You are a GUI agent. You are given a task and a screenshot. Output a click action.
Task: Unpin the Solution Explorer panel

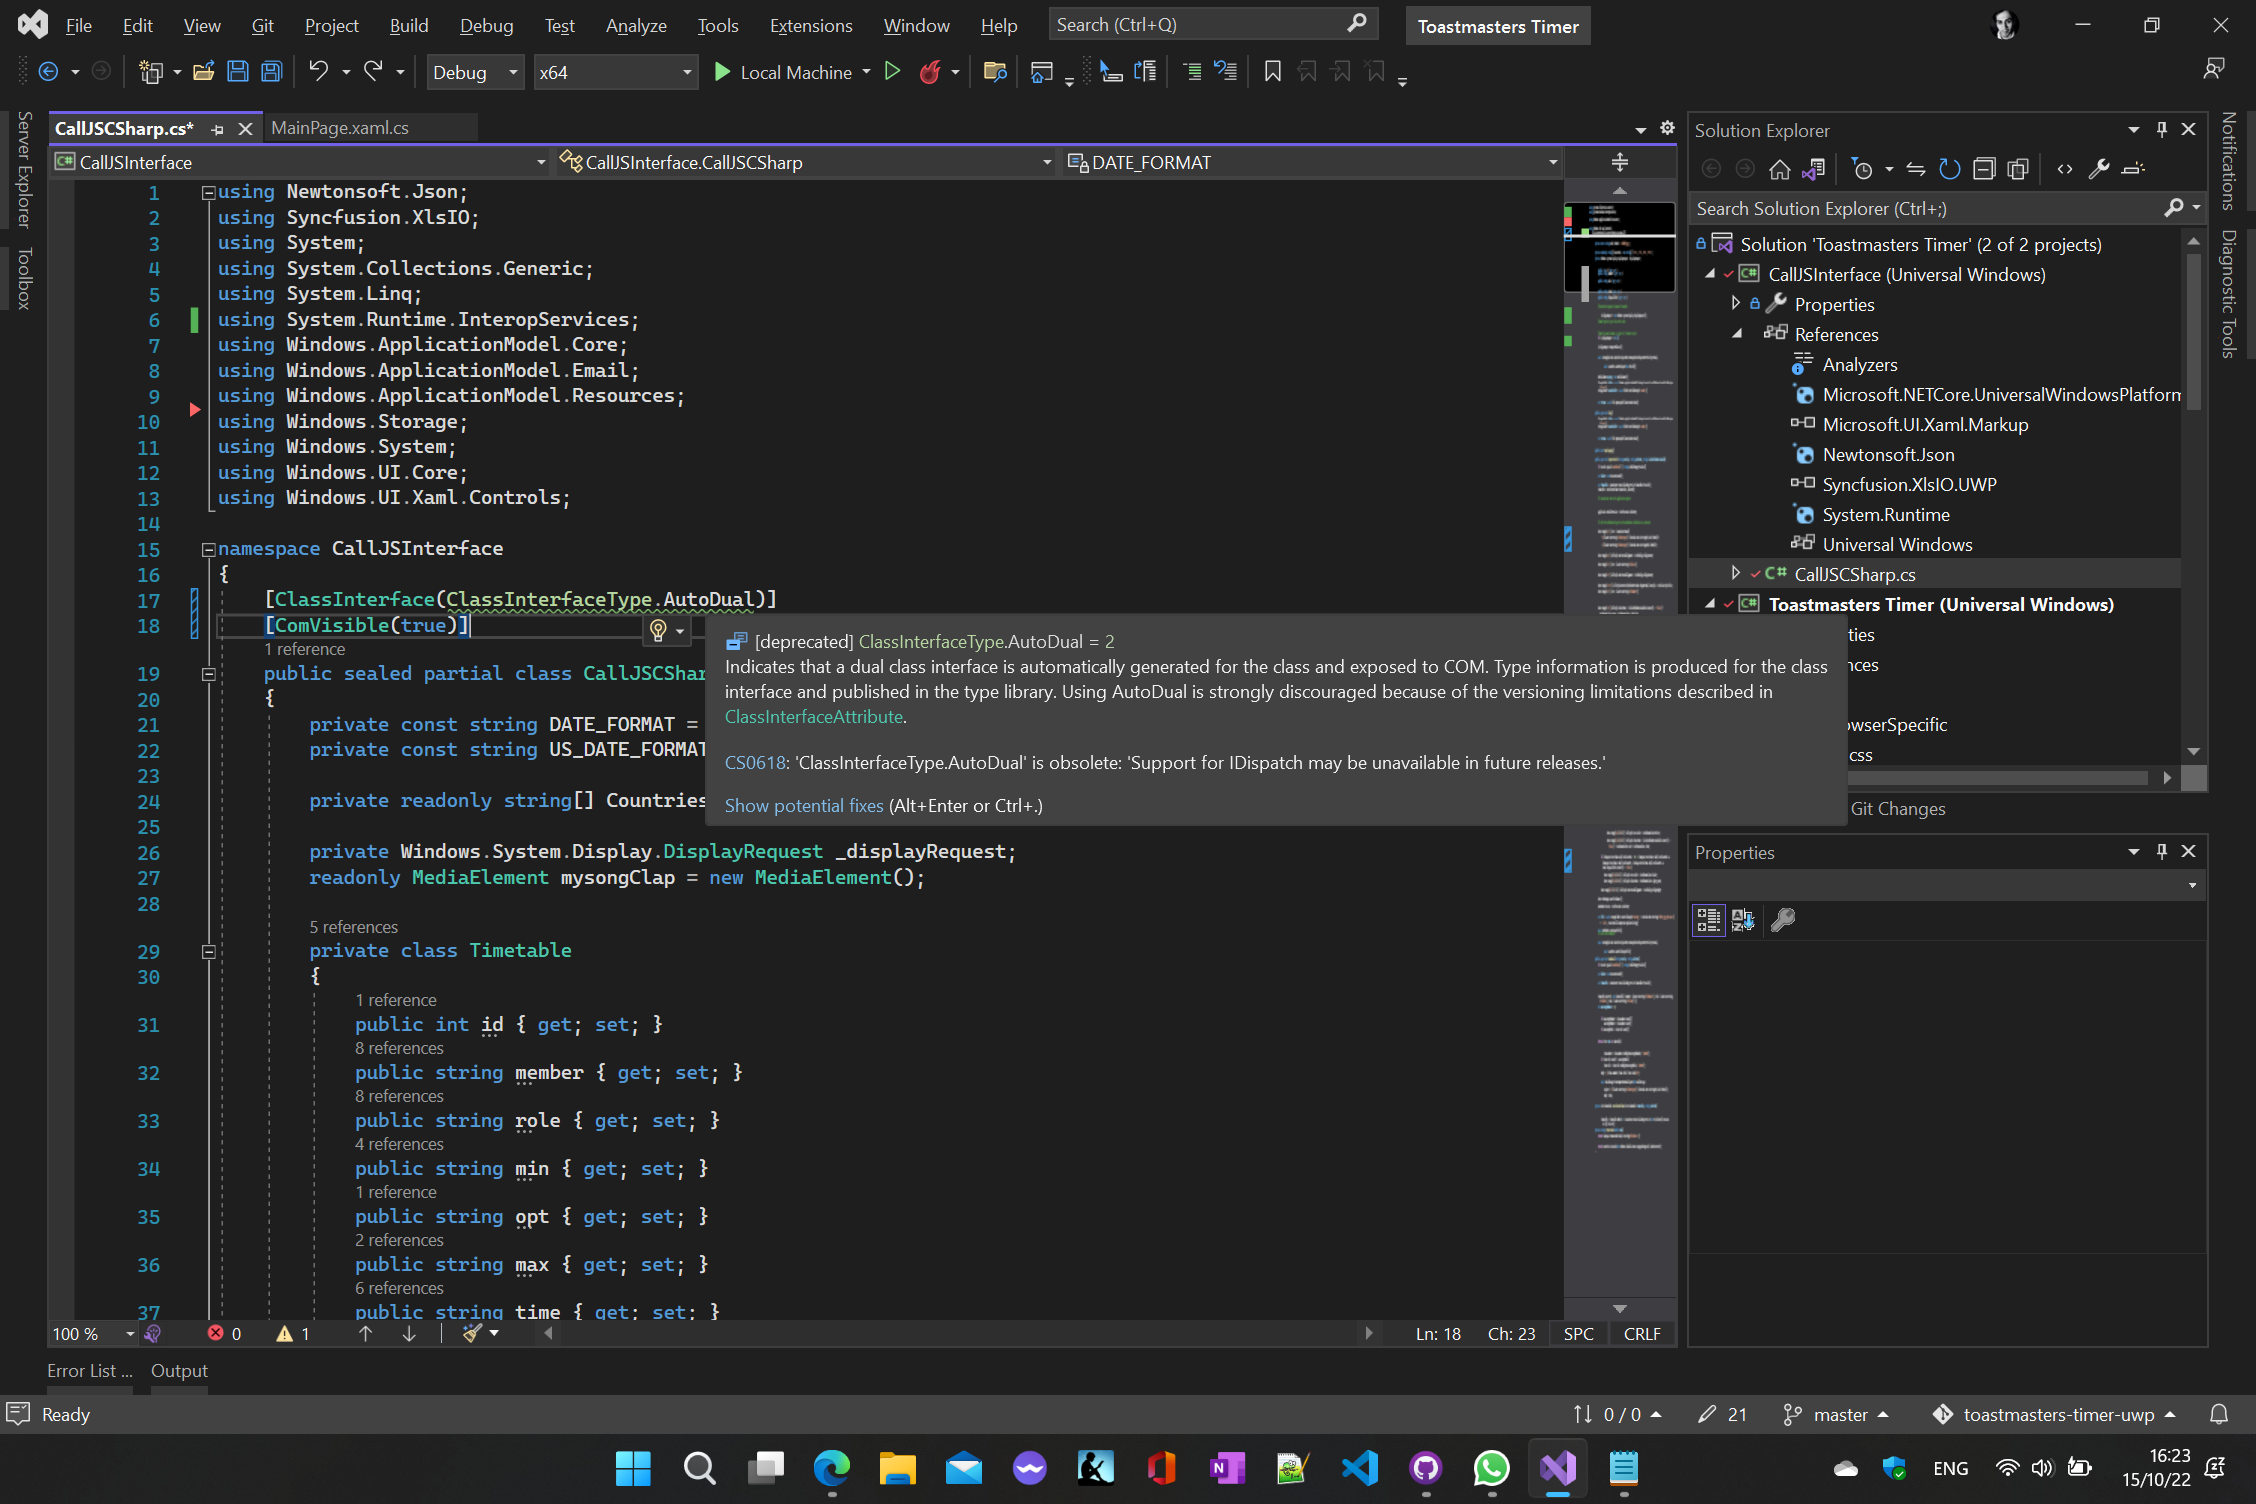2162,129
